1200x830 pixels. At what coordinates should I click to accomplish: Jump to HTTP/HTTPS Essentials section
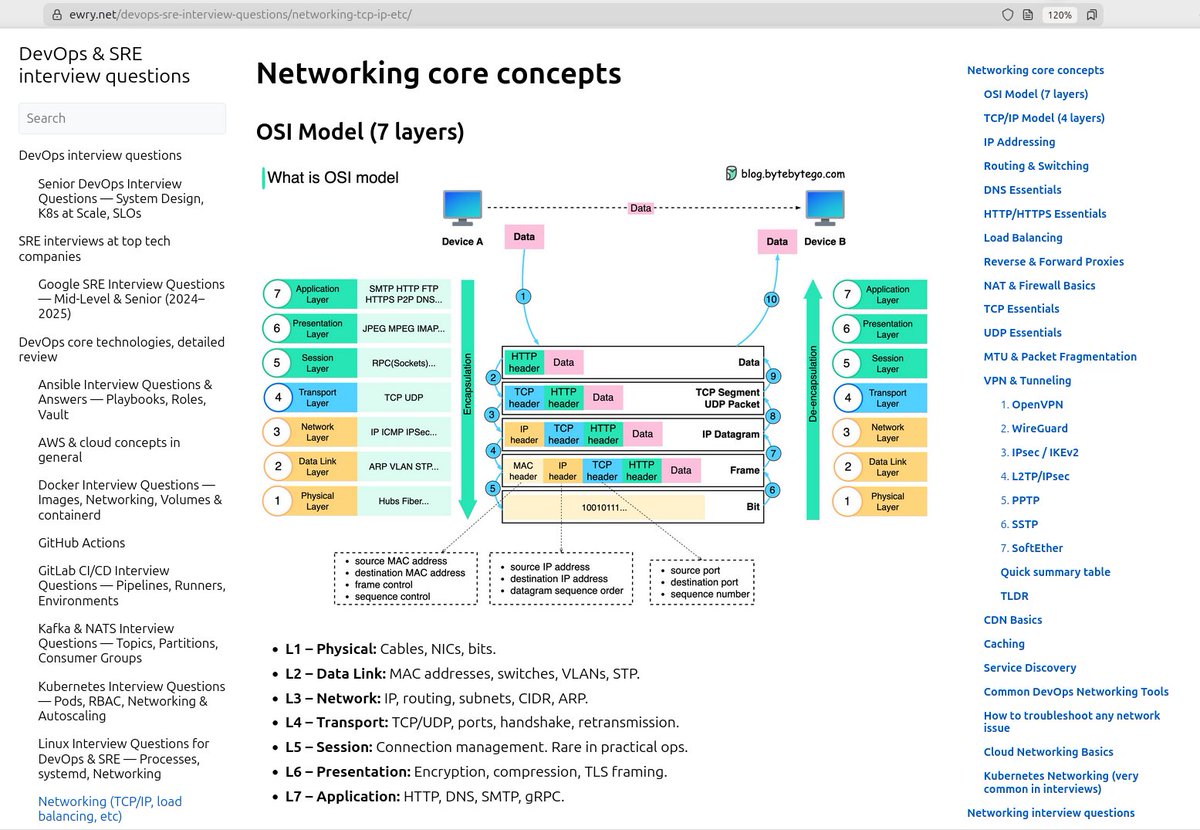click(x=1045, y=214)
